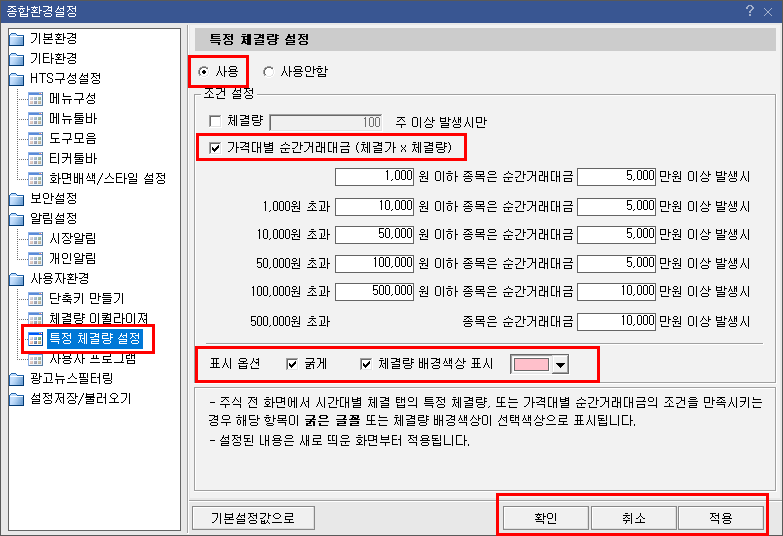Click the 설정저장/불러오기 folder icon

(16, 399)
